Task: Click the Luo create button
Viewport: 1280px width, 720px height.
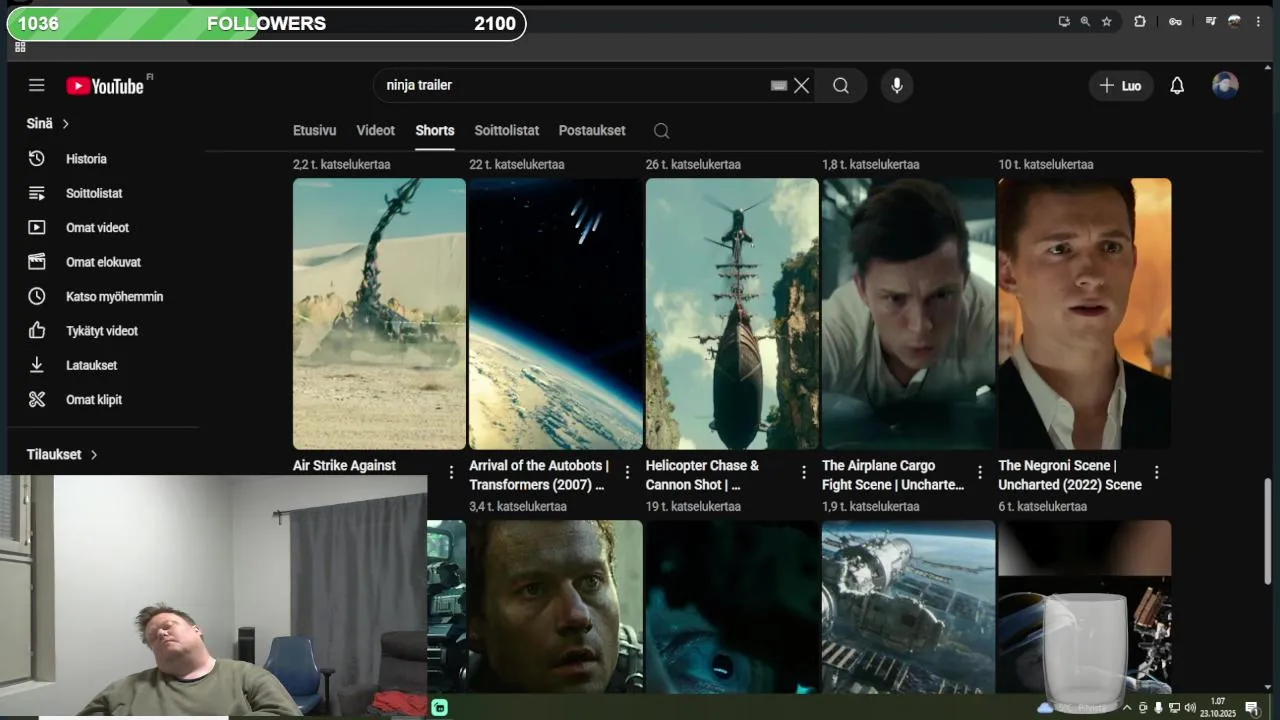Action: click(1121, 86)
